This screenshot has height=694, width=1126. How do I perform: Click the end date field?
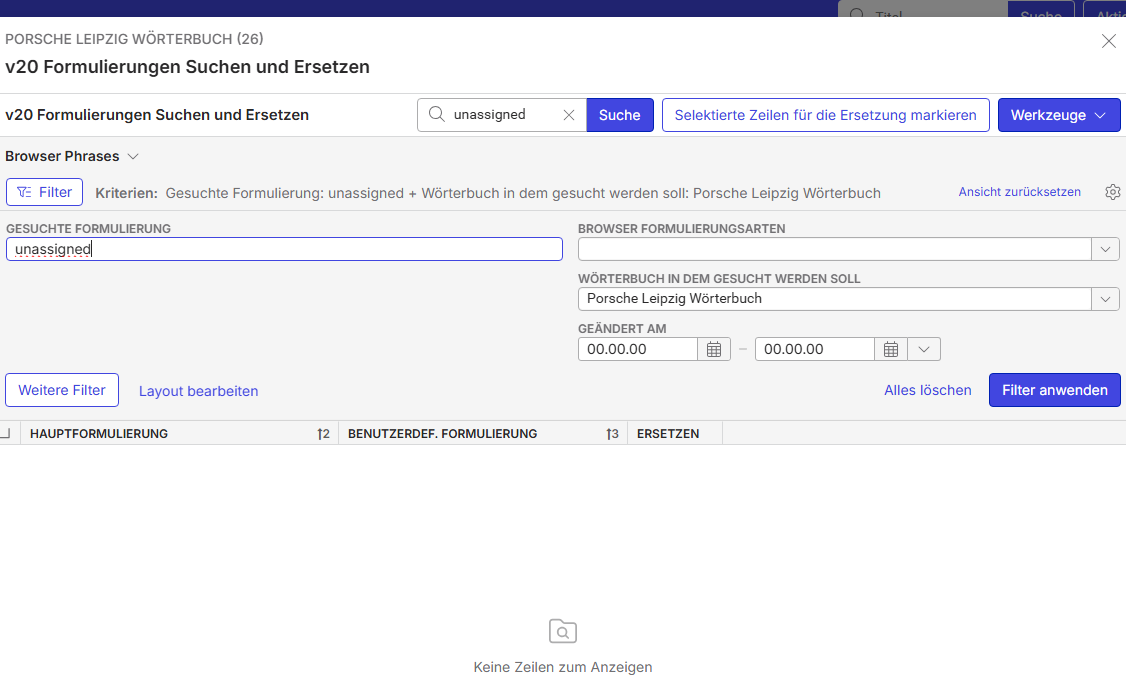[815, 349]
